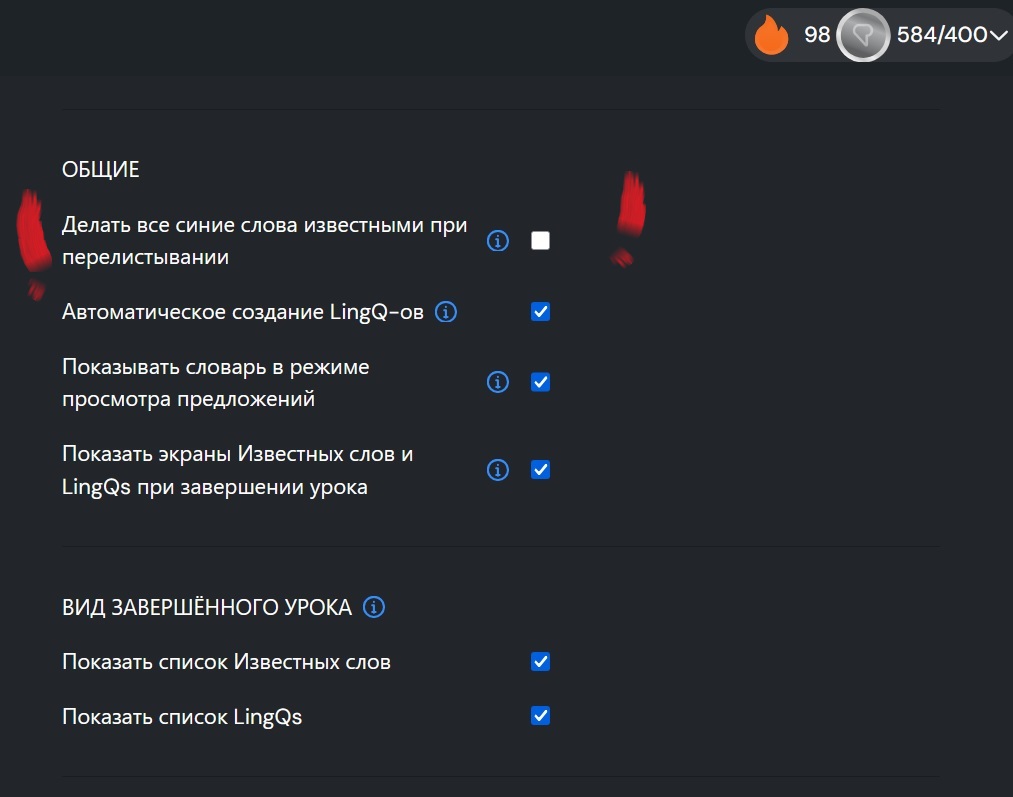
Task: Uncheck showing Known words screens on lesson completion
Action: tap(540, 470)
